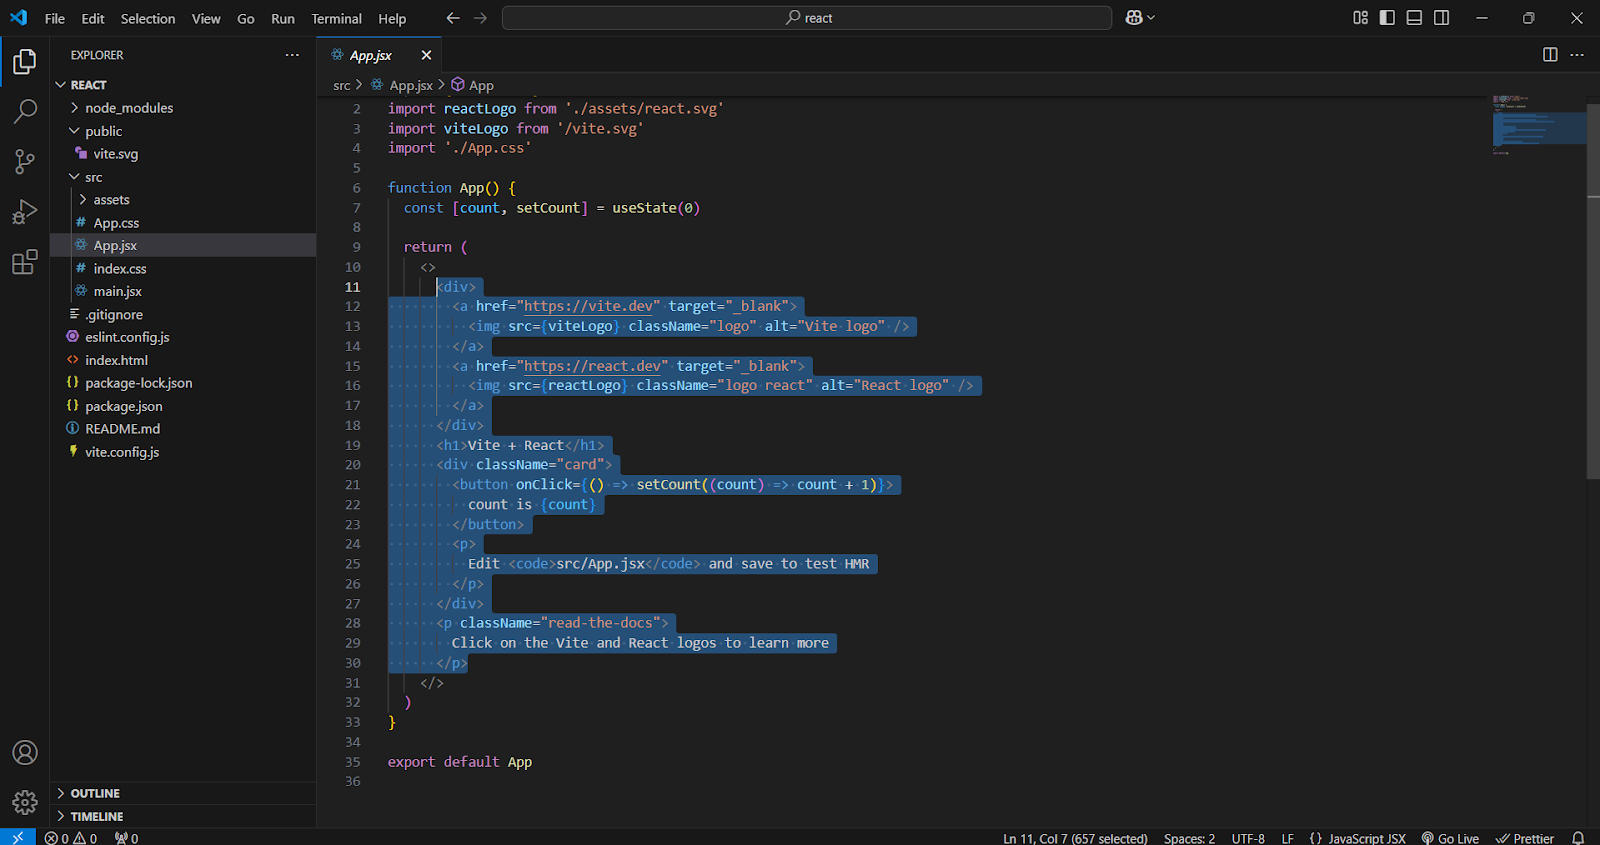Toggle the Secondary Side Bar
1600x845 pixels.
coord(1441,18)
